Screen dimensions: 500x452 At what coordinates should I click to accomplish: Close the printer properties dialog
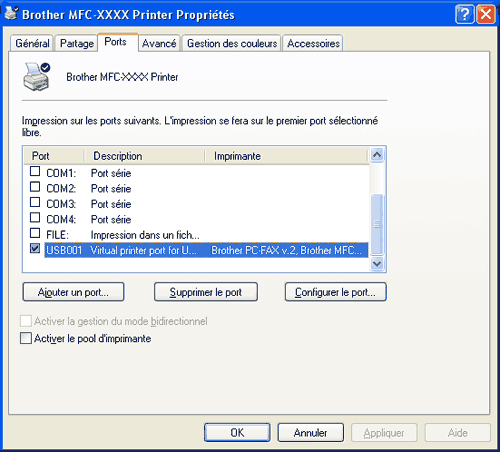coord(486,15)
